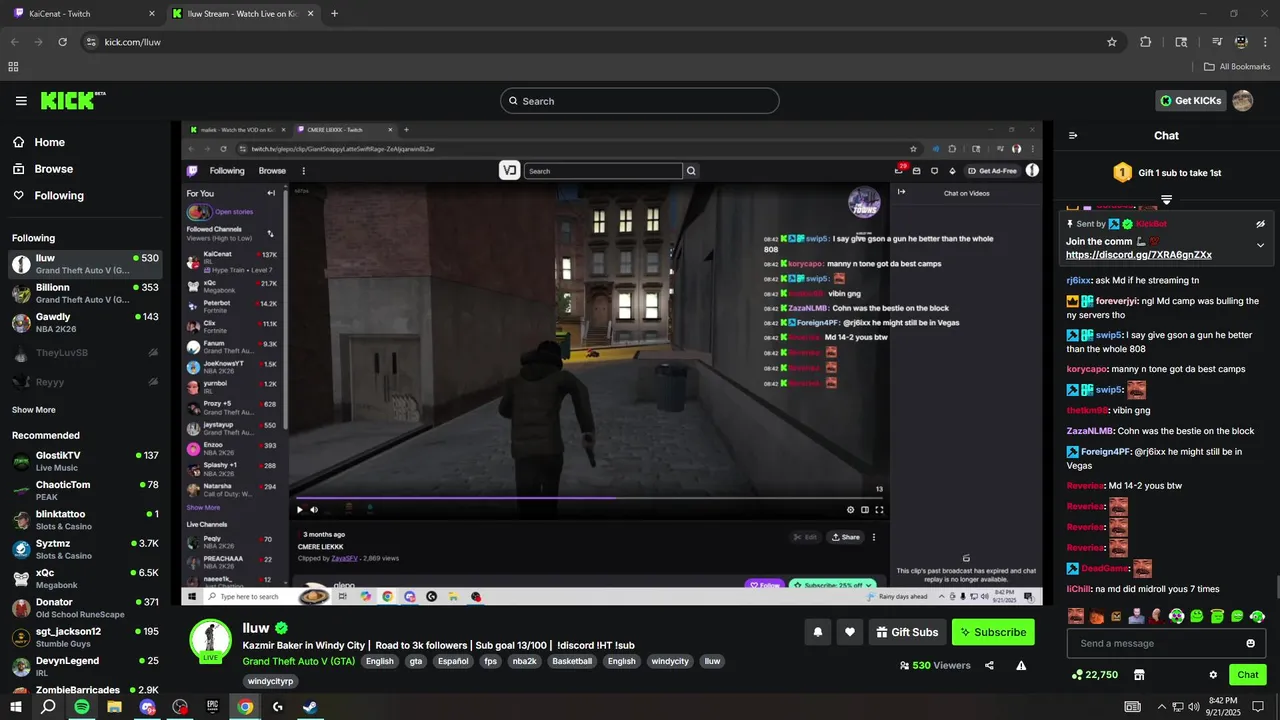Viewport: 1280px width, 720px height.
Task: Open the Kick hamburger sidebar menu
Action: (x=21, y=101)
